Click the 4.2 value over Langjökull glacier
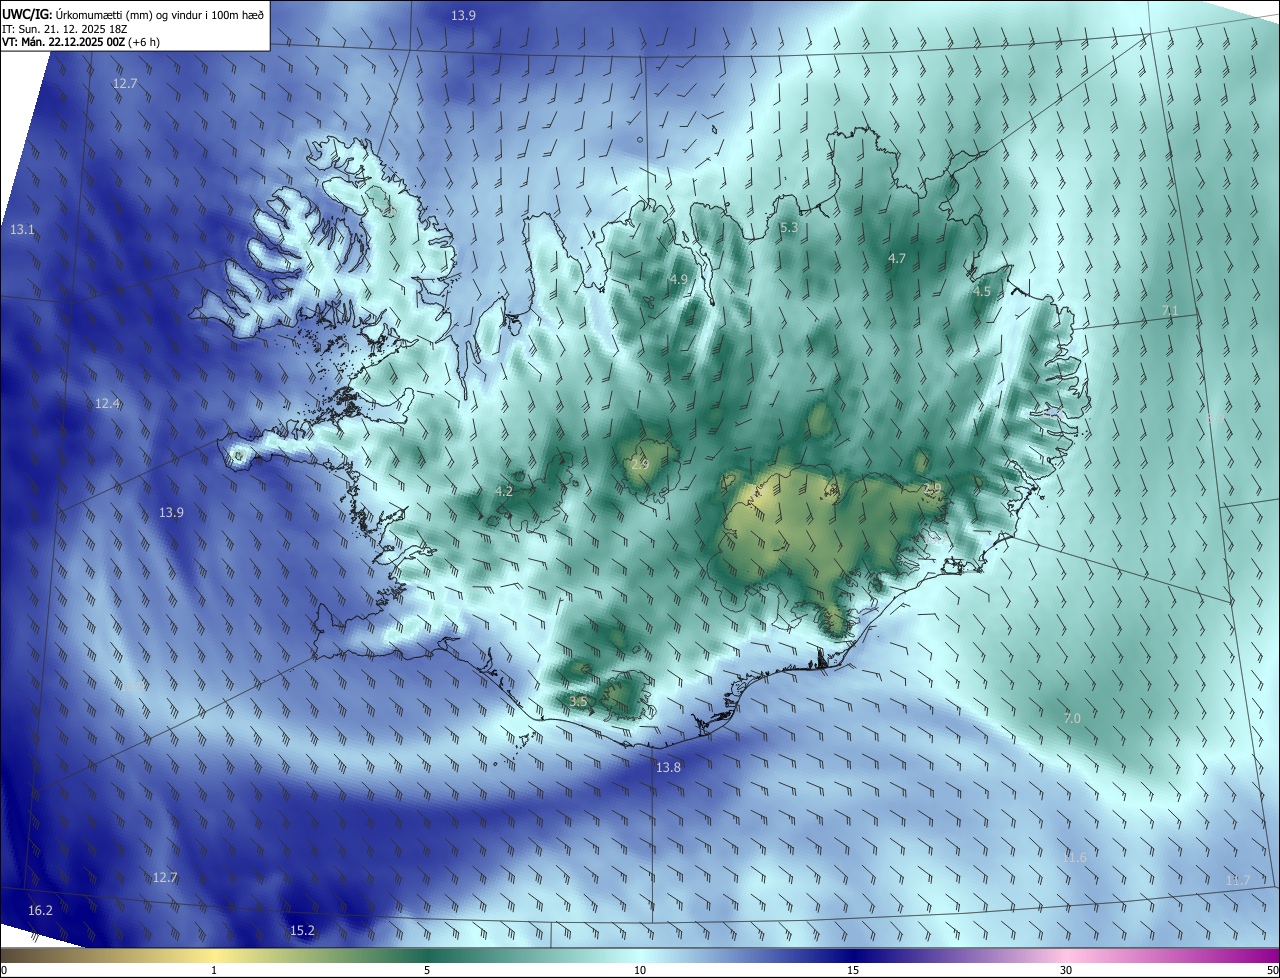 click(x=504, y=491)
